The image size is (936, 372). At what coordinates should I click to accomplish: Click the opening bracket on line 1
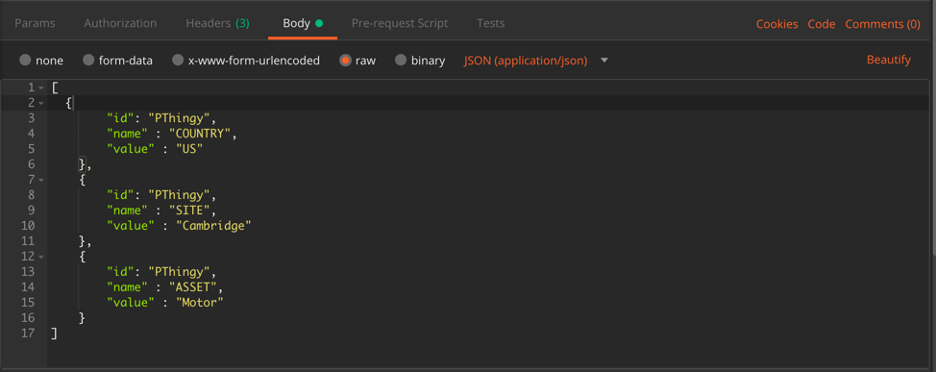pos(55,88)
